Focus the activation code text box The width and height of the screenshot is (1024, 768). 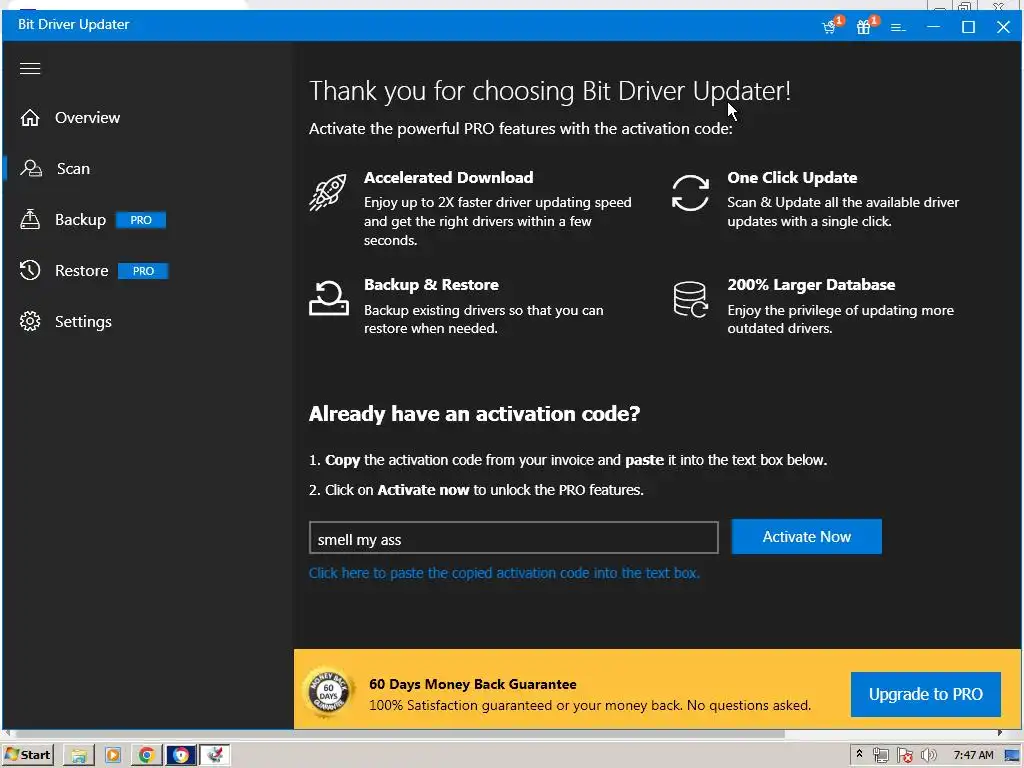coord(513,537)
